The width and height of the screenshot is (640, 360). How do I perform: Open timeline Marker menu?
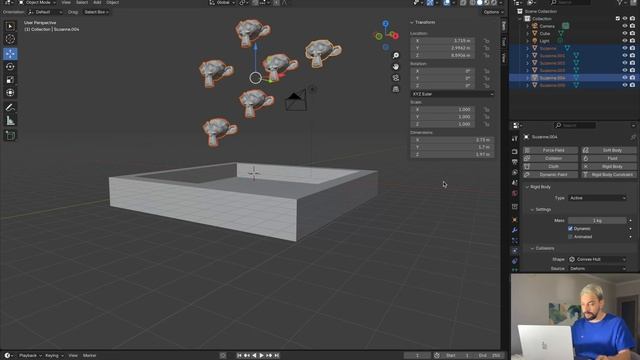(89, 356)
